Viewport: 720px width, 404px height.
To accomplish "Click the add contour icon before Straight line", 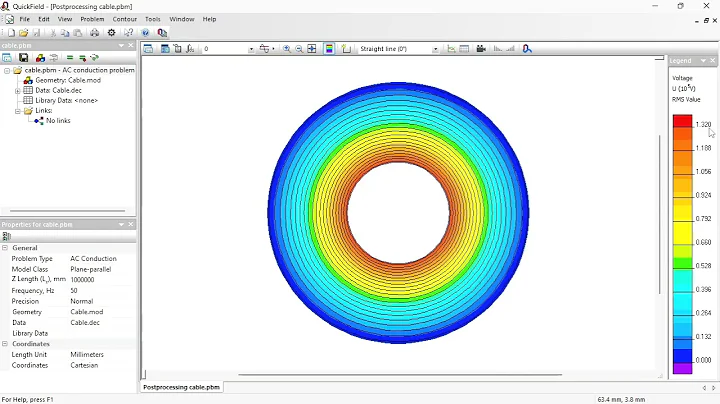I will click(x=346, y=49).
